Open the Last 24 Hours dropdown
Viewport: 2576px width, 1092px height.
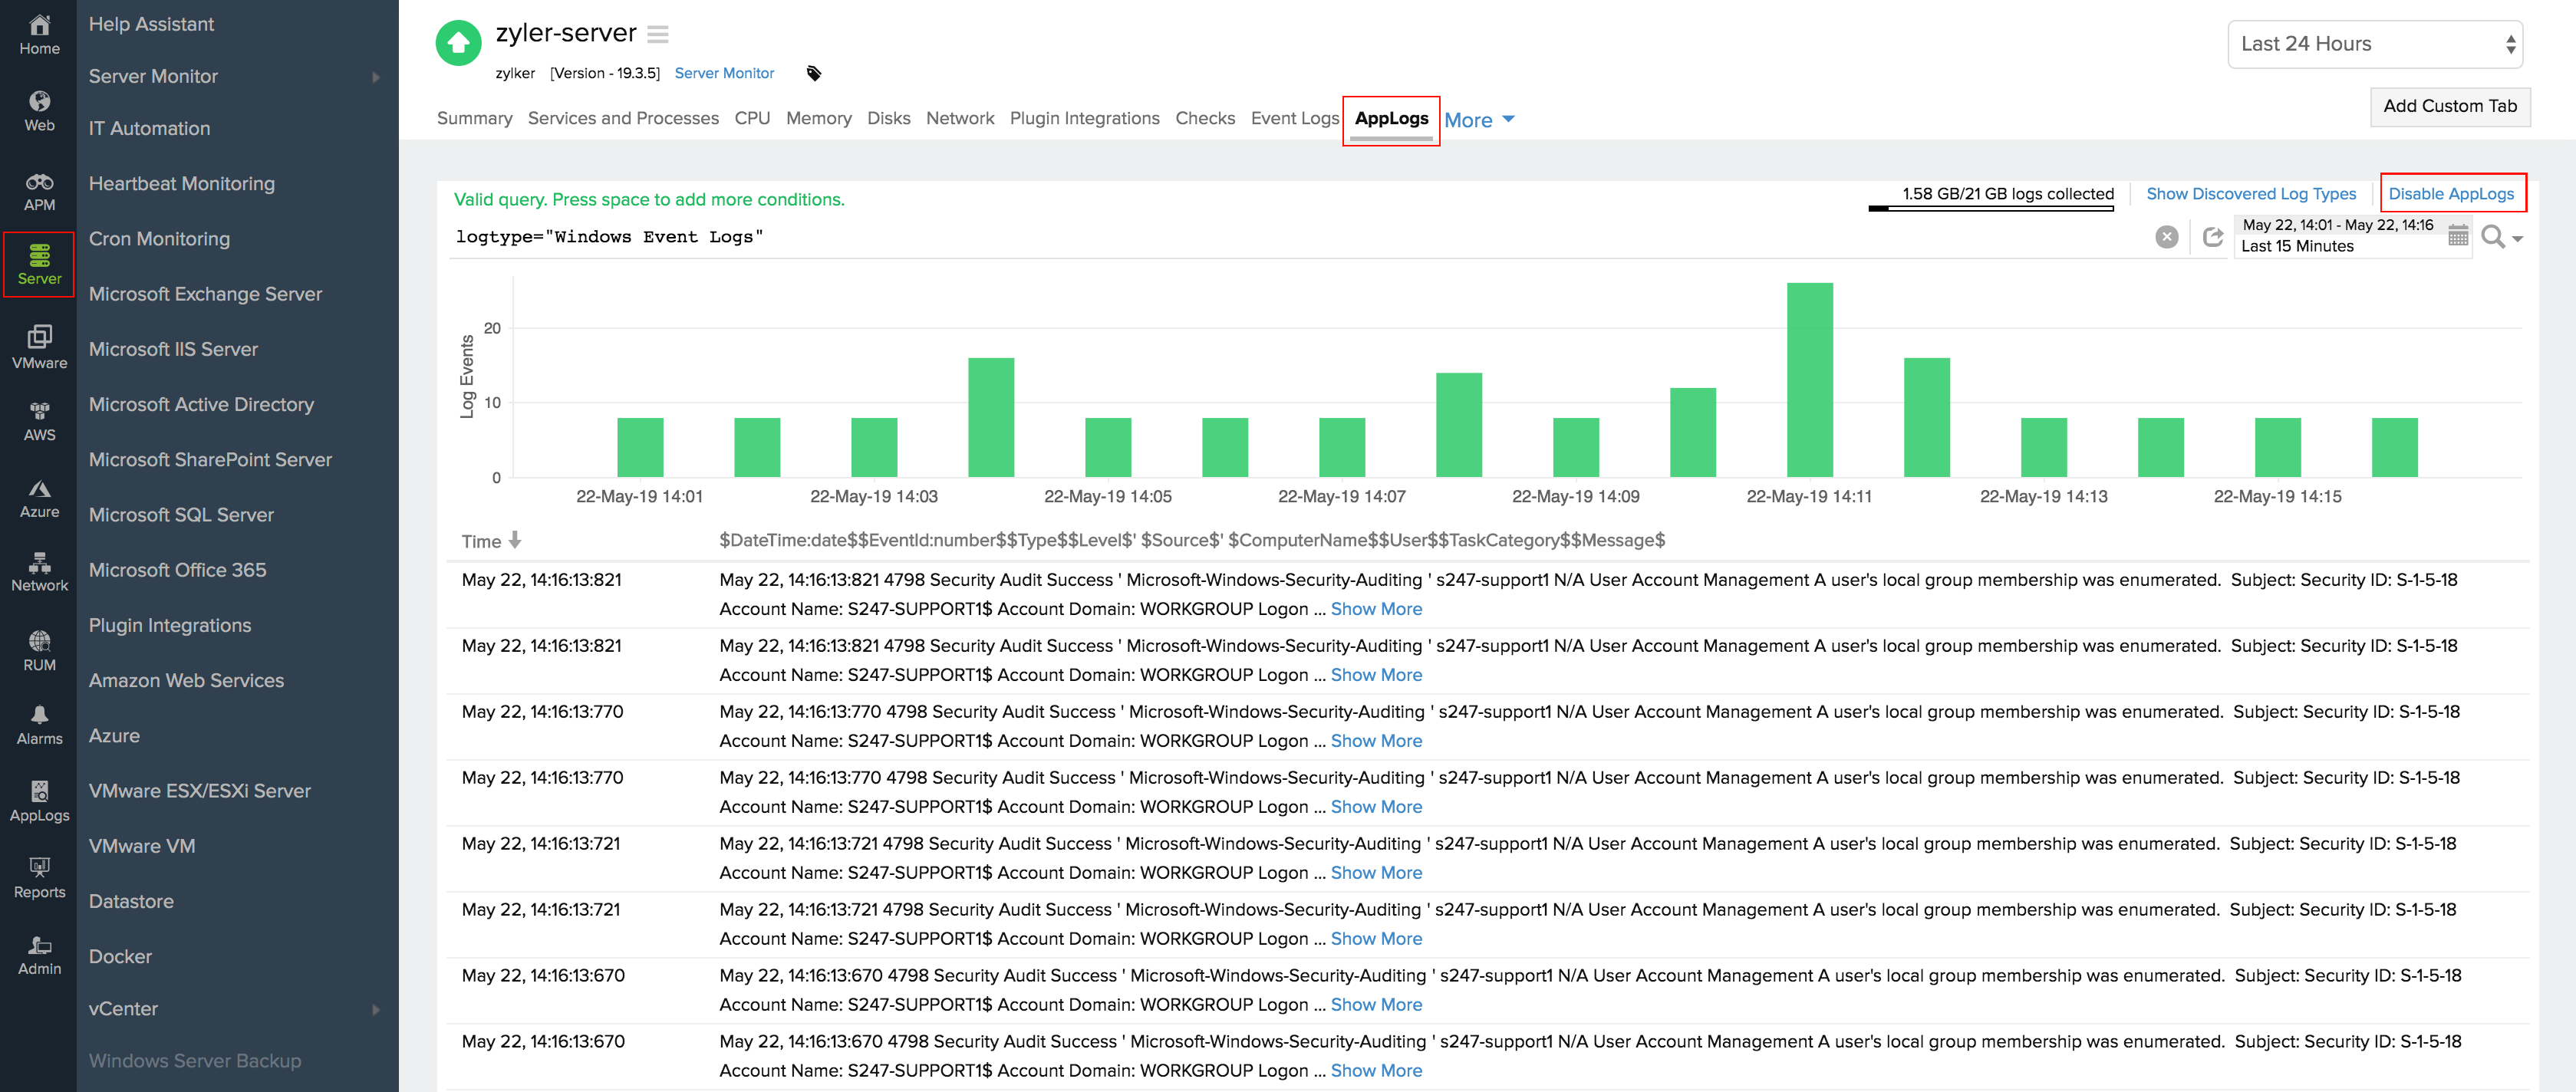(2374, 44)
